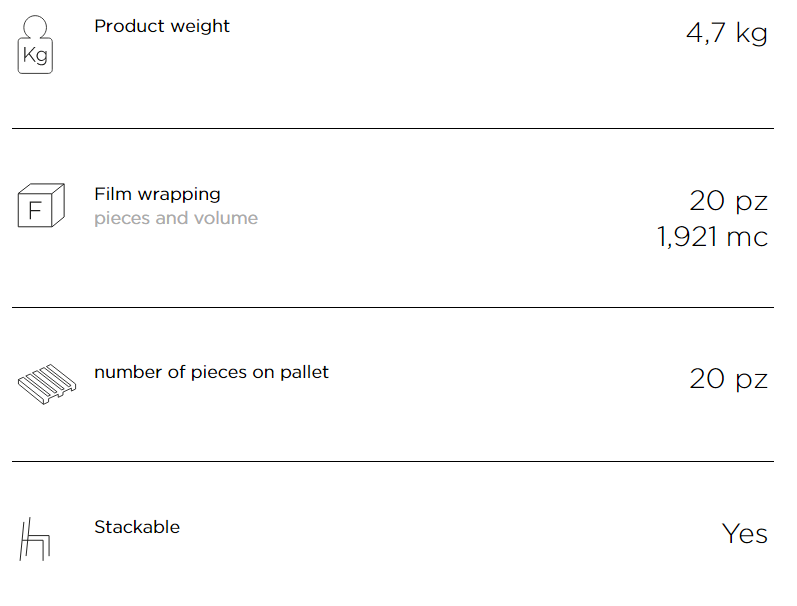797x606 pixels.
Task: Select the number of pieces on pallet label
Action: (x=211, y=373)
